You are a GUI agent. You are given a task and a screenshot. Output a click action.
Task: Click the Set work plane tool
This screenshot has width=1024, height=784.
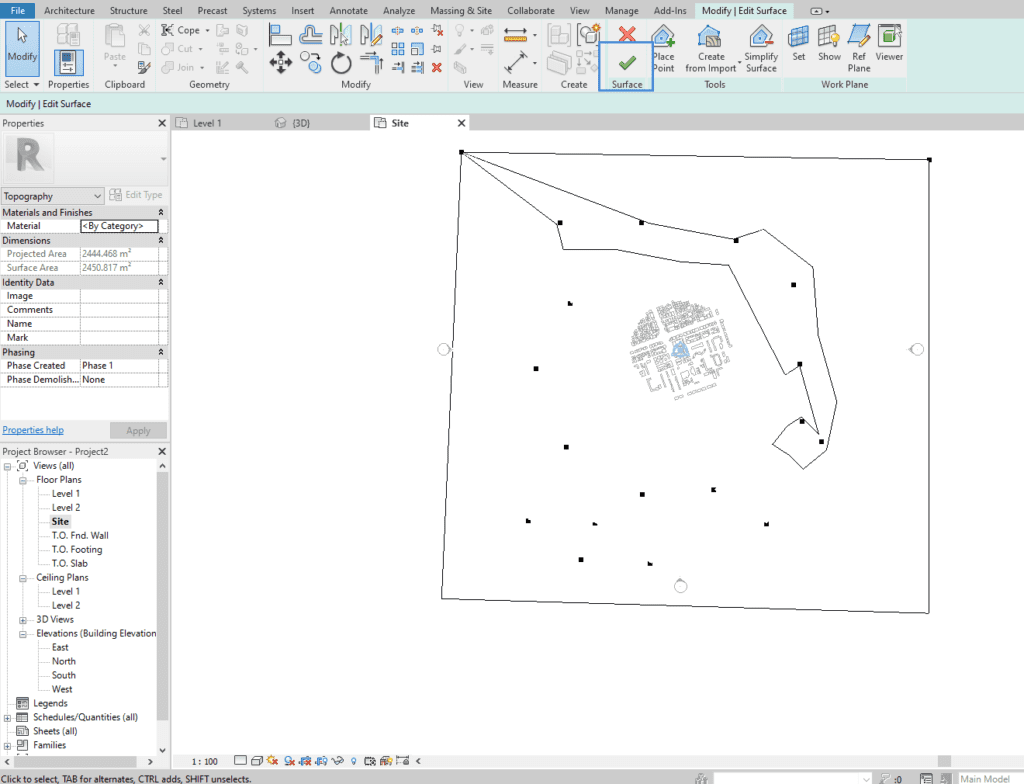coord(797,42)
